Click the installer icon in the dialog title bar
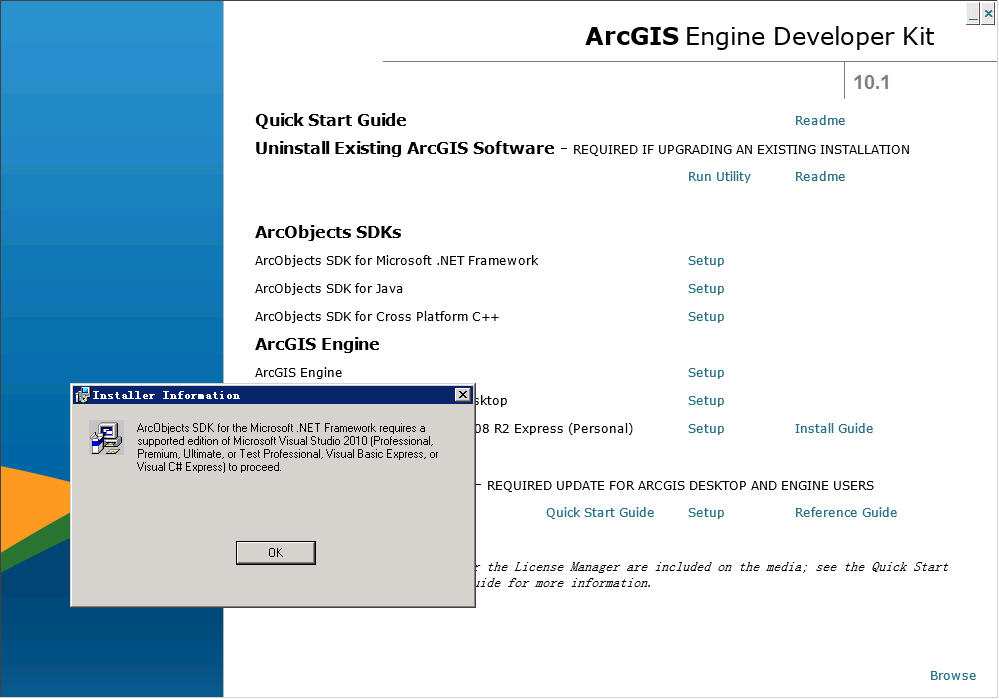The width and height of the screenshot is (999, 699). click(x=82, y=395)
